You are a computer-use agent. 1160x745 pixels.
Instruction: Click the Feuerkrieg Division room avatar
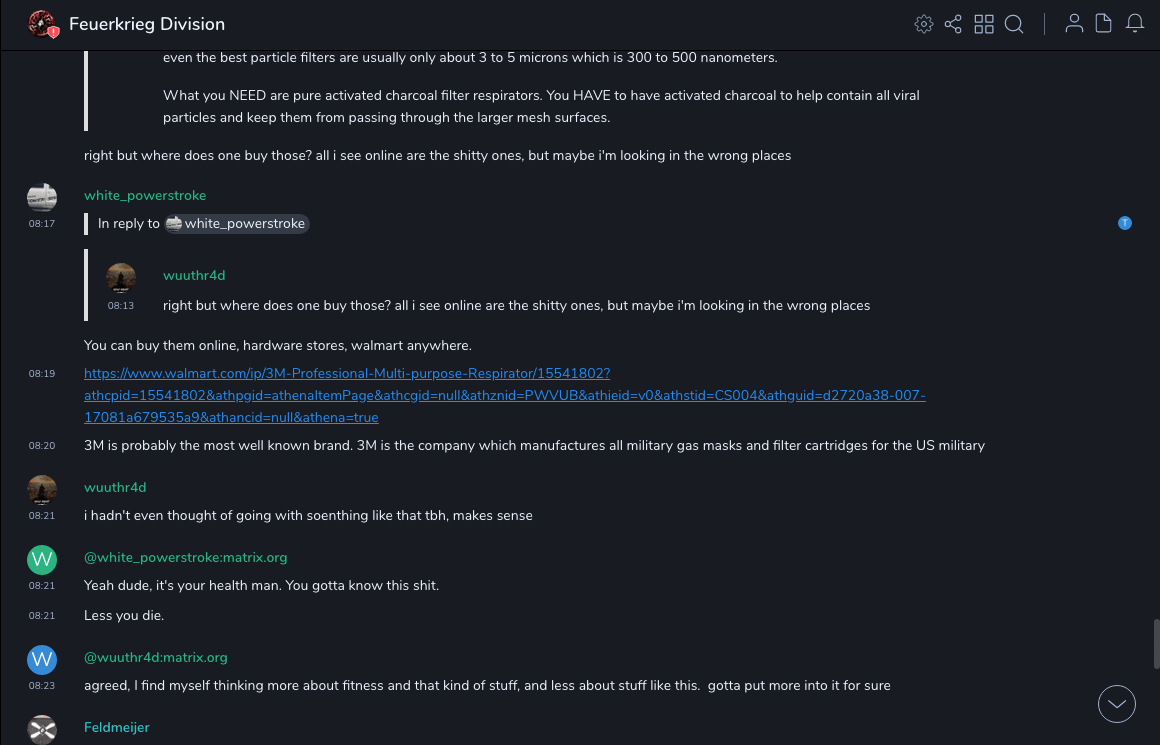[42, 24]
